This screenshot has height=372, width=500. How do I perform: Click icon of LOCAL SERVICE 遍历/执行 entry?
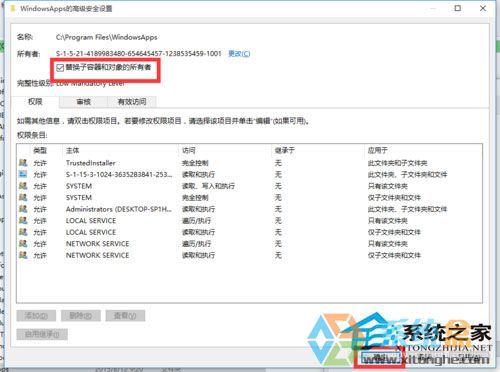pyautogui.click(x=23, y=220)
